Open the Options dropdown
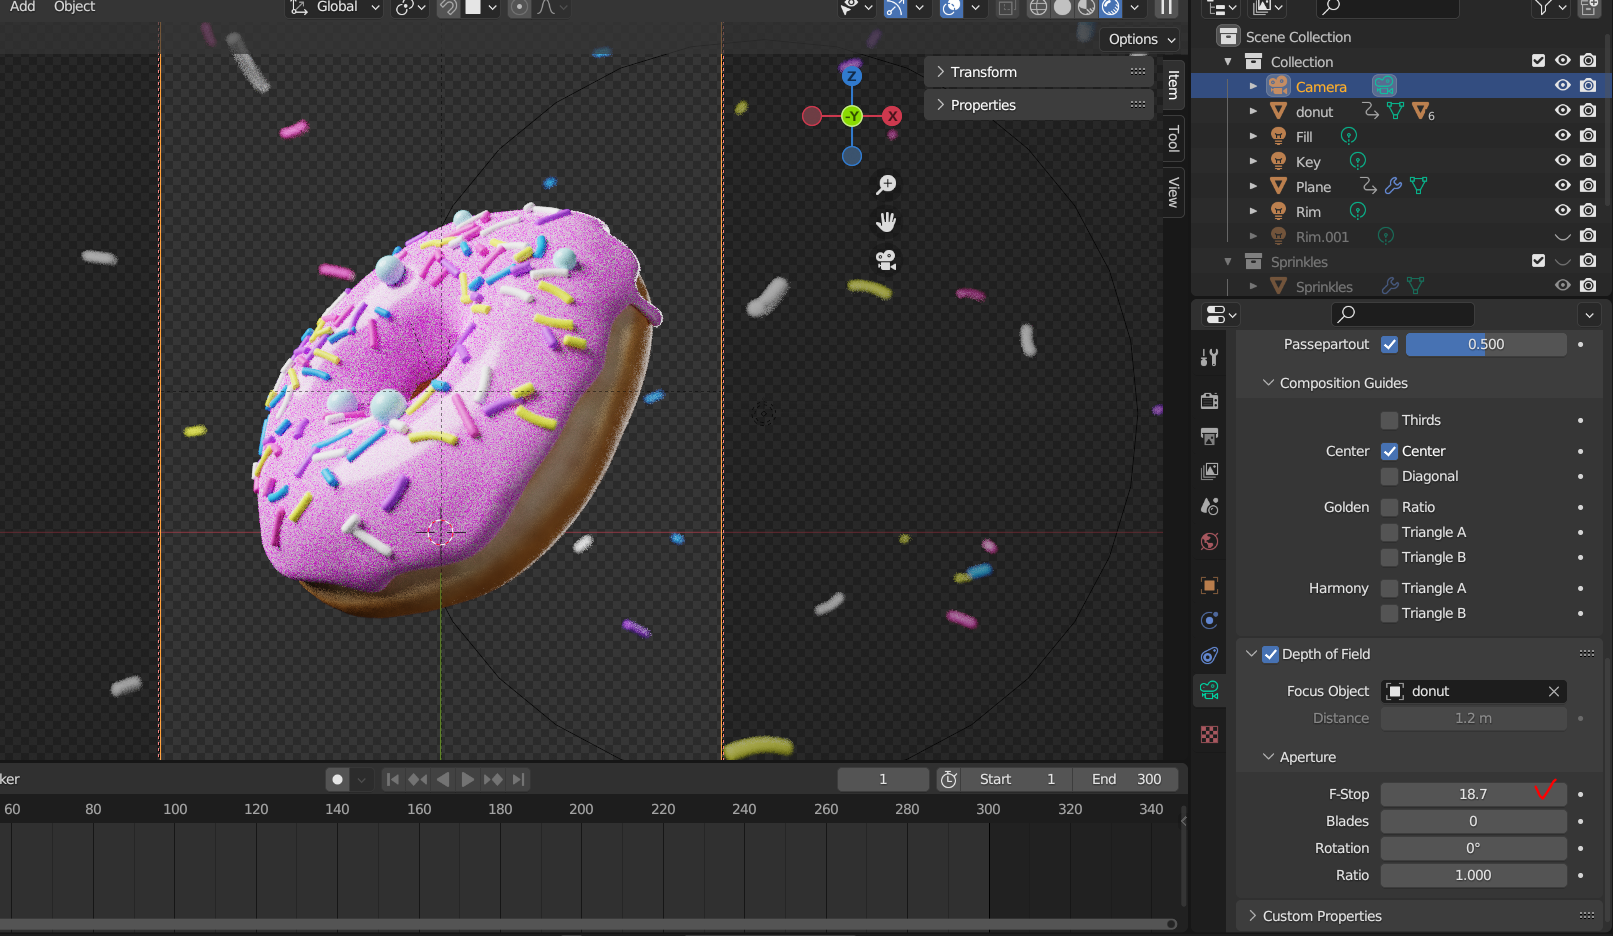The image size is (1613, 936). (1141, 39)
